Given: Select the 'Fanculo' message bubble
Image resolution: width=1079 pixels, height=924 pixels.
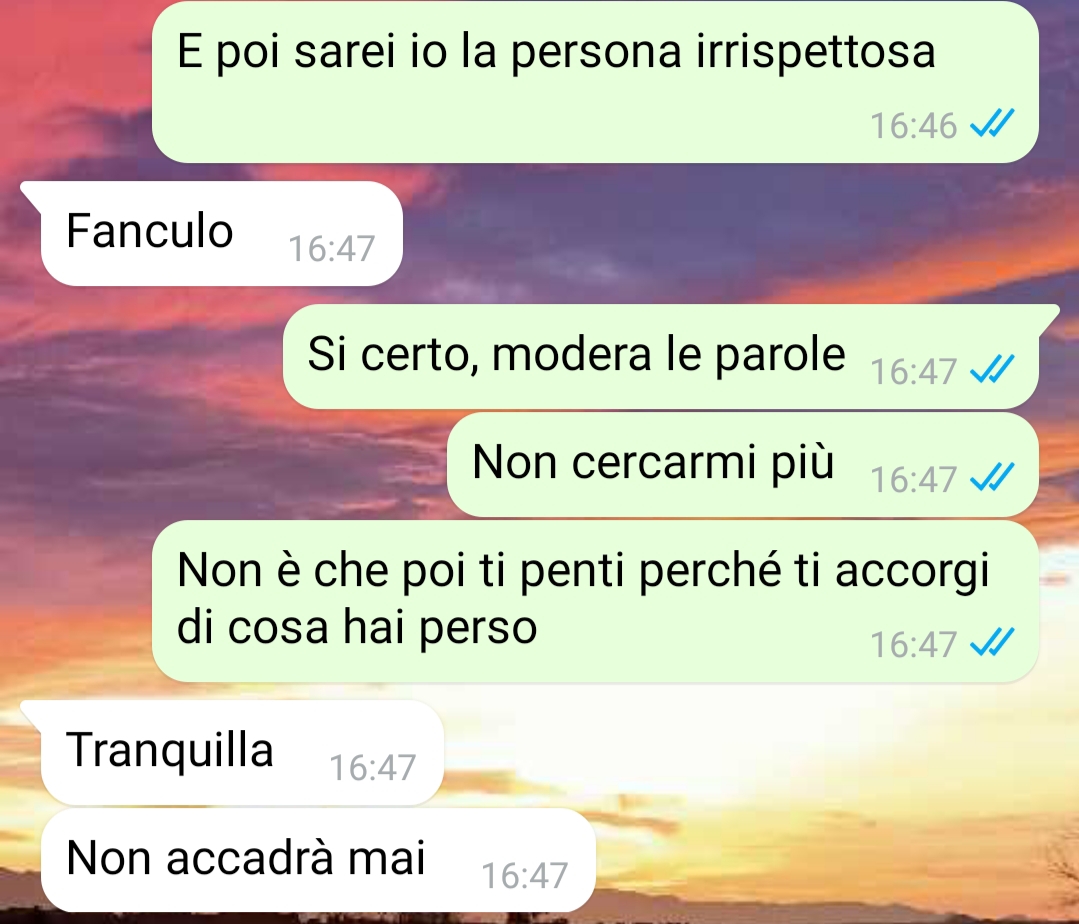Looking at the screenshot, I should [222, 233].
